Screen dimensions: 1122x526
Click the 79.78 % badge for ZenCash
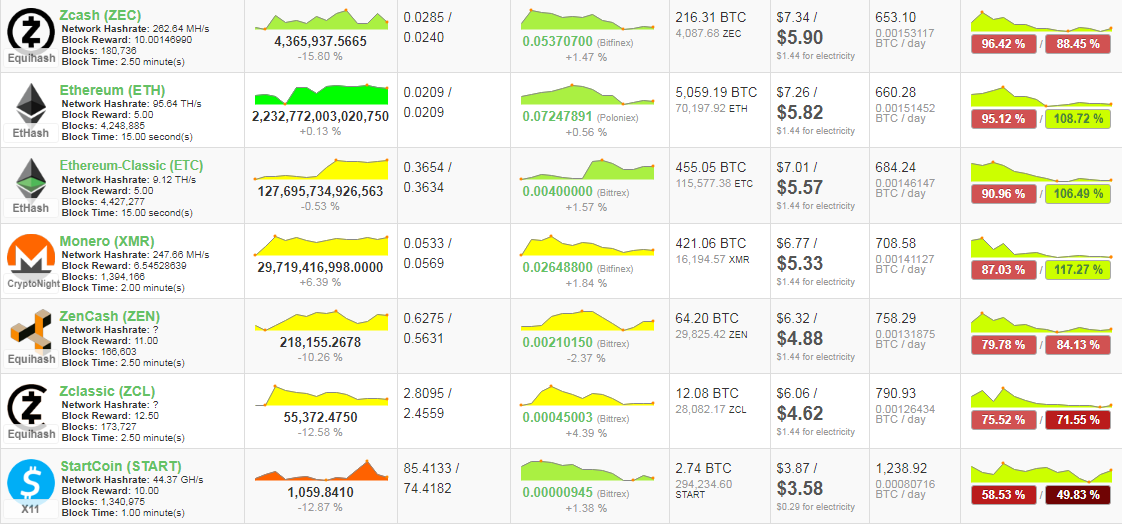[1004, 345]
